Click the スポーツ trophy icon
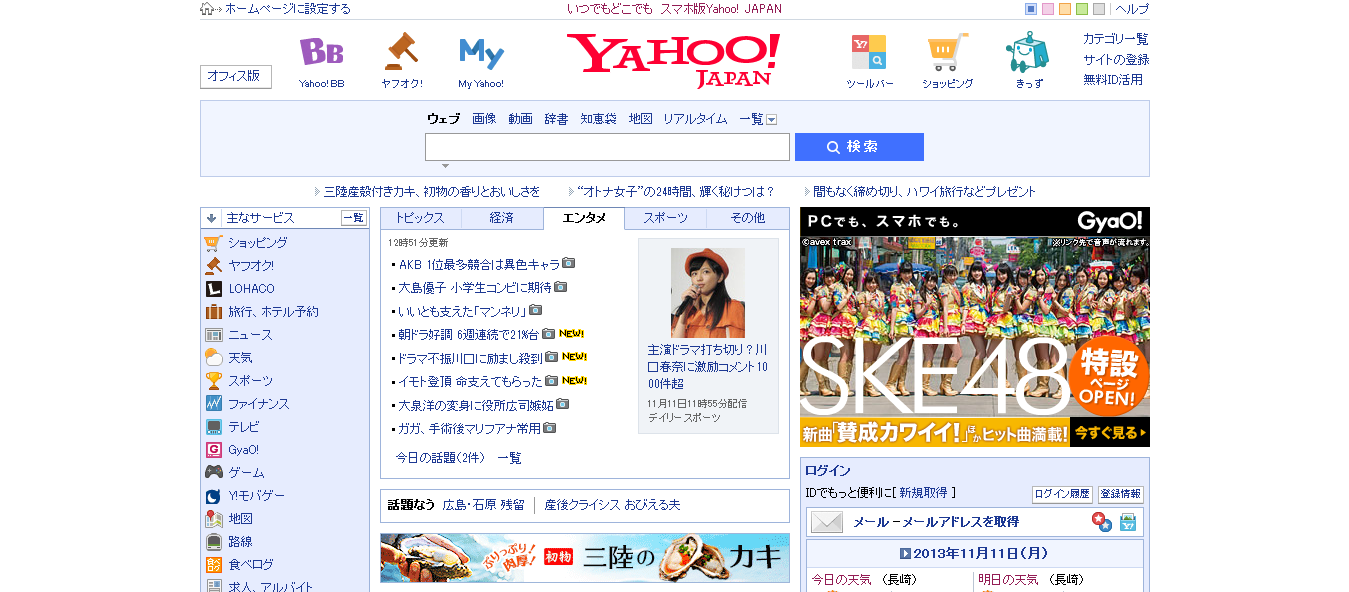 213,381
